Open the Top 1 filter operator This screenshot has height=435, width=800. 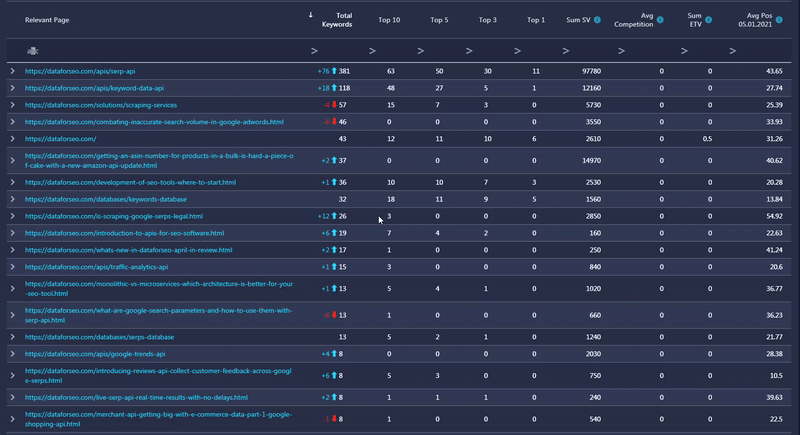517,50
